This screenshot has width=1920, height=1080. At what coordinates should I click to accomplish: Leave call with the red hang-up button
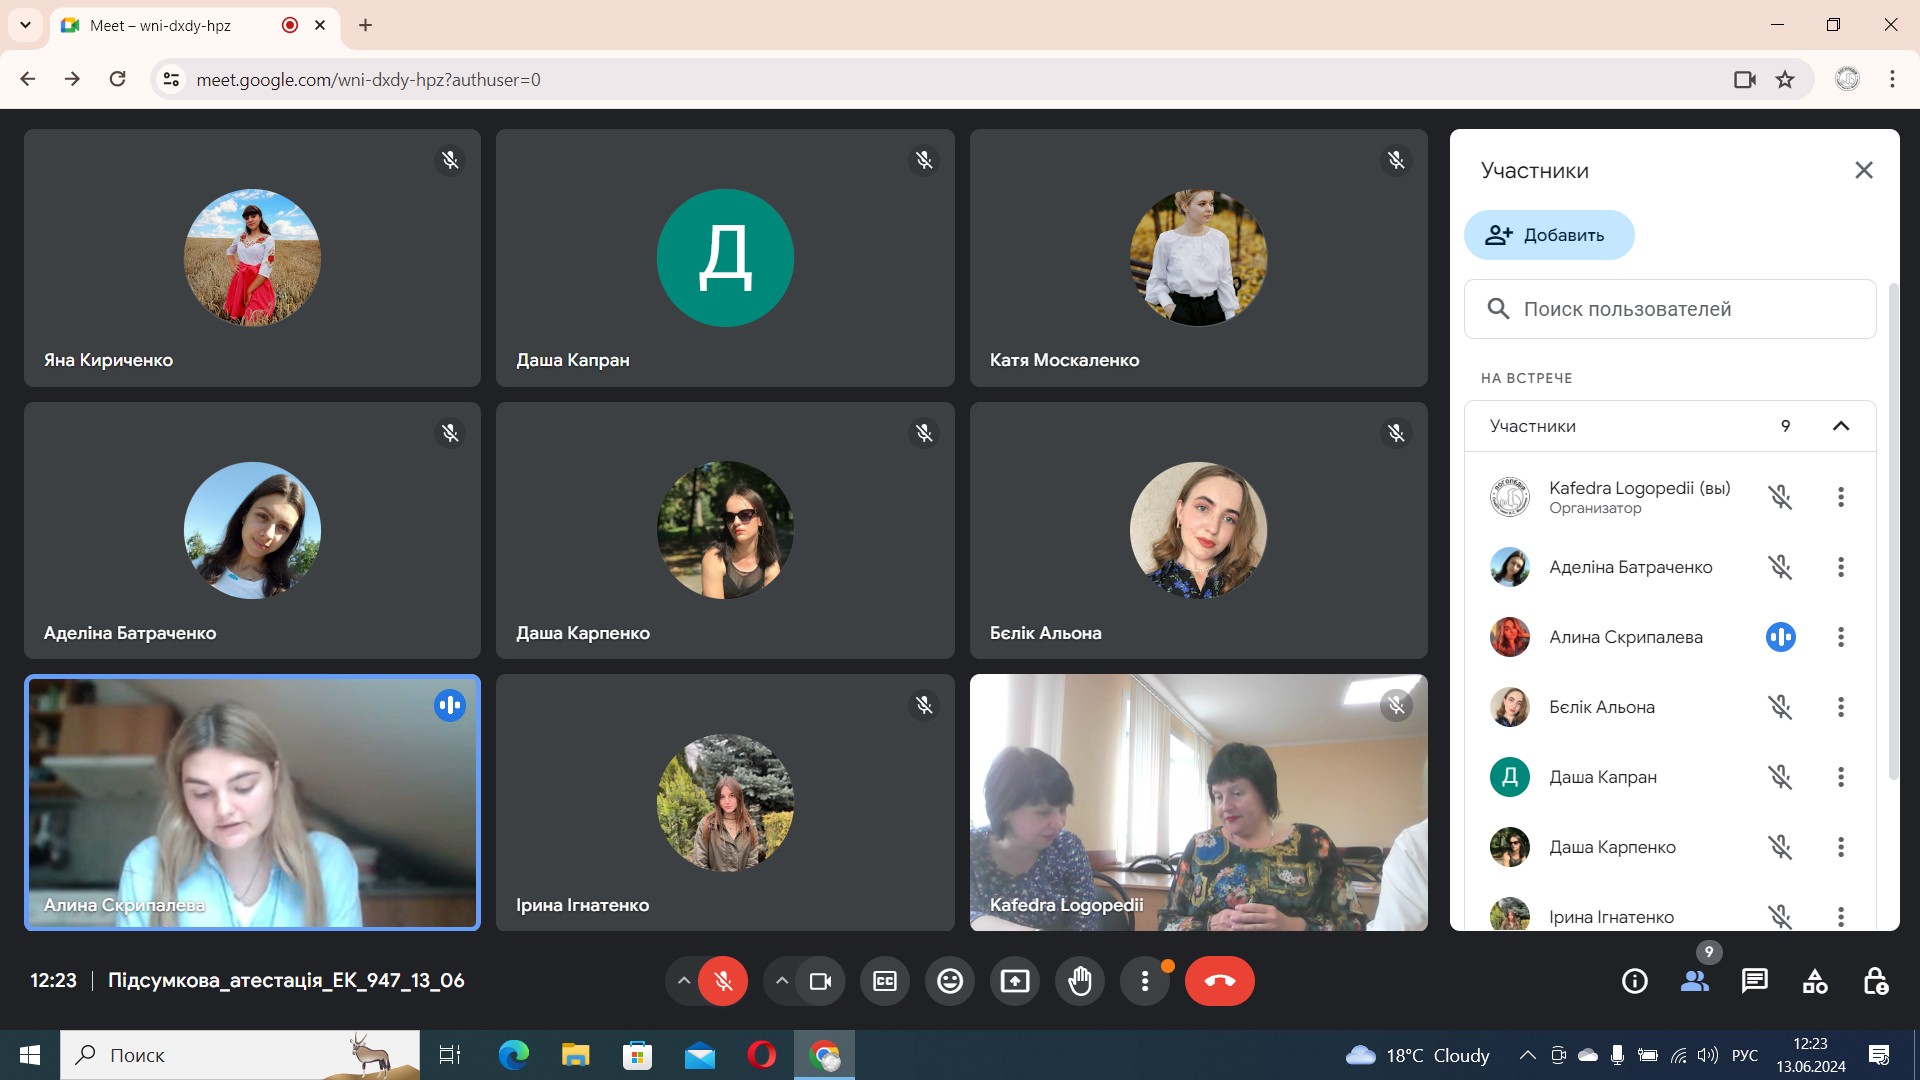(x=1220, y=981)
